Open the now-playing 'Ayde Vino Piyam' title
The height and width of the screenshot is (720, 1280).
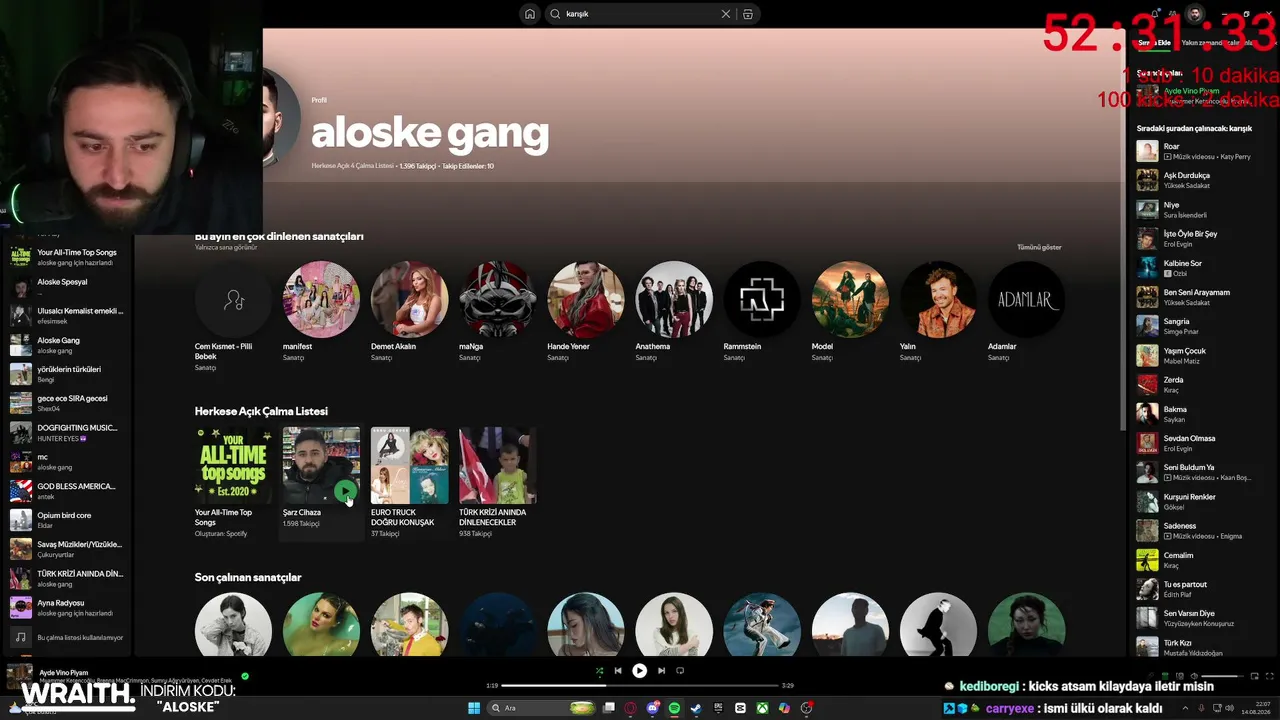point(64,673)
